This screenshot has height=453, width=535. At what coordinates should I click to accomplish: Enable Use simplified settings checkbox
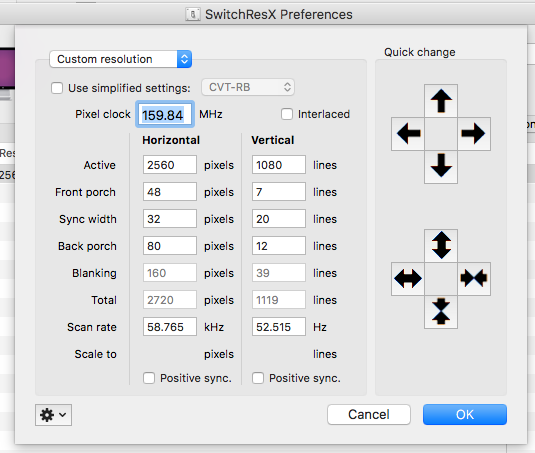[57, 88]
